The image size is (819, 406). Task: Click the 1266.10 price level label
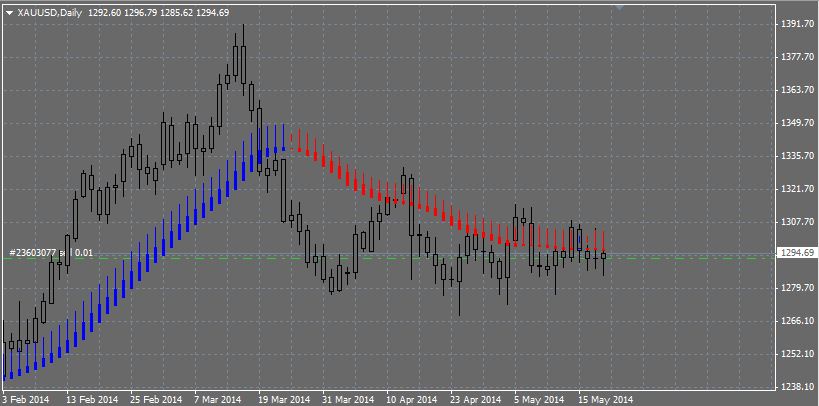797,321
